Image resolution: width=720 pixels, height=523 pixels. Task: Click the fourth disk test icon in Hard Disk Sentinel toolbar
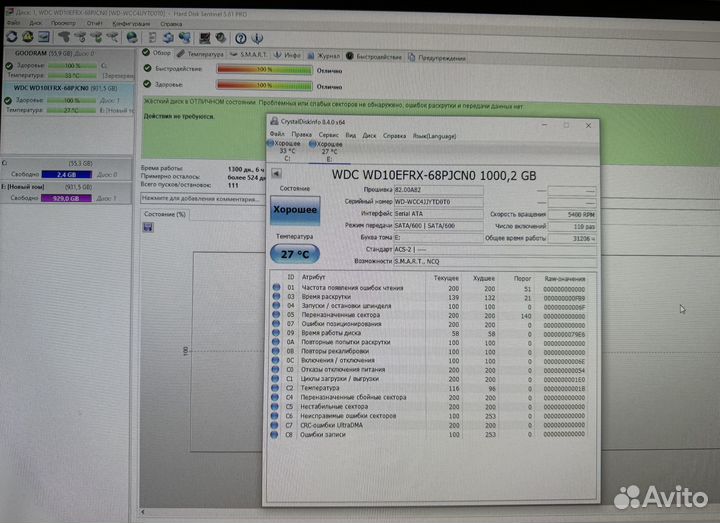tap(112, 37)
